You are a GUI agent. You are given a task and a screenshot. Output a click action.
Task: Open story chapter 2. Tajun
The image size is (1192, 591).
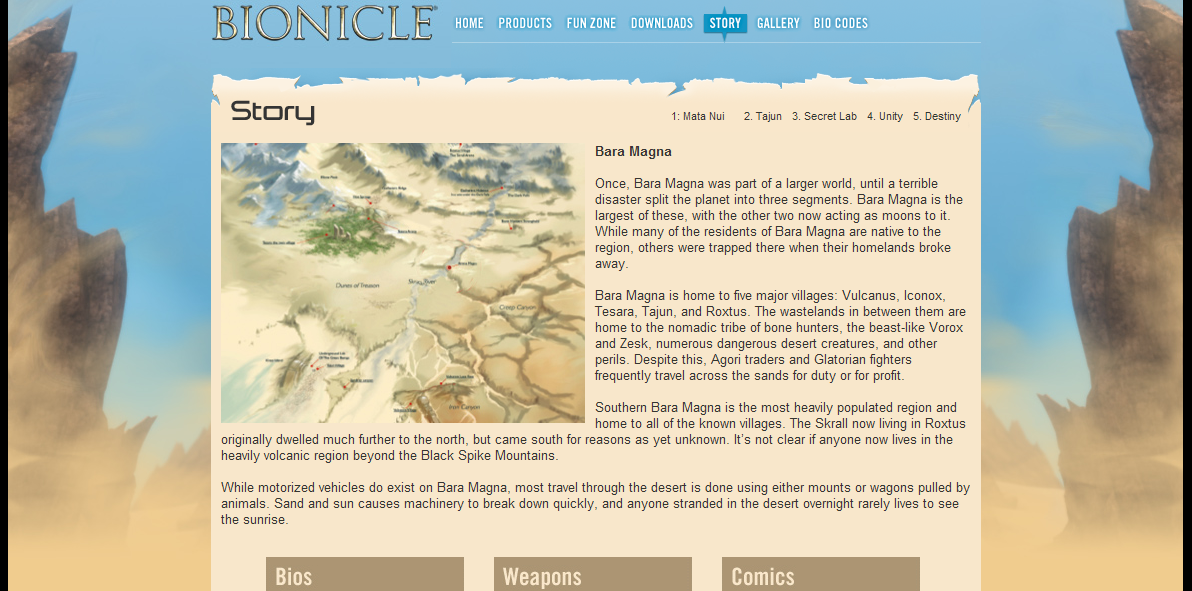[762, 116]
